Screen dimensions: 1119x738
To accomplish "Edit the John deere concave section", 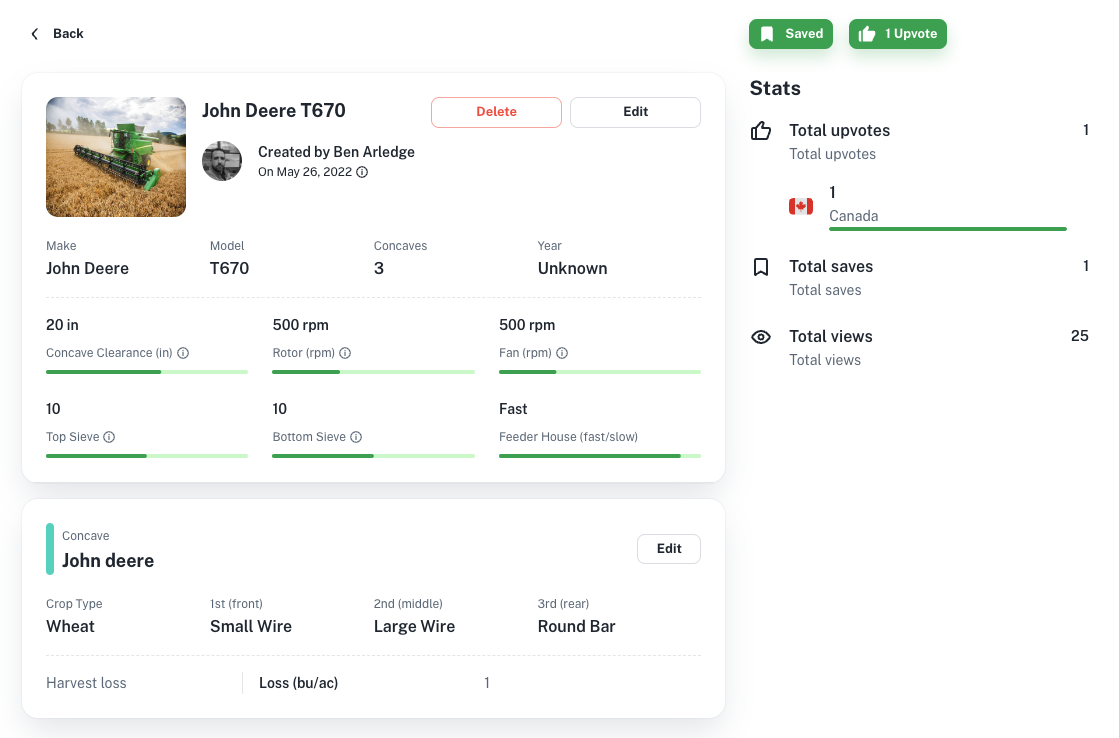I will pos(669,549).
